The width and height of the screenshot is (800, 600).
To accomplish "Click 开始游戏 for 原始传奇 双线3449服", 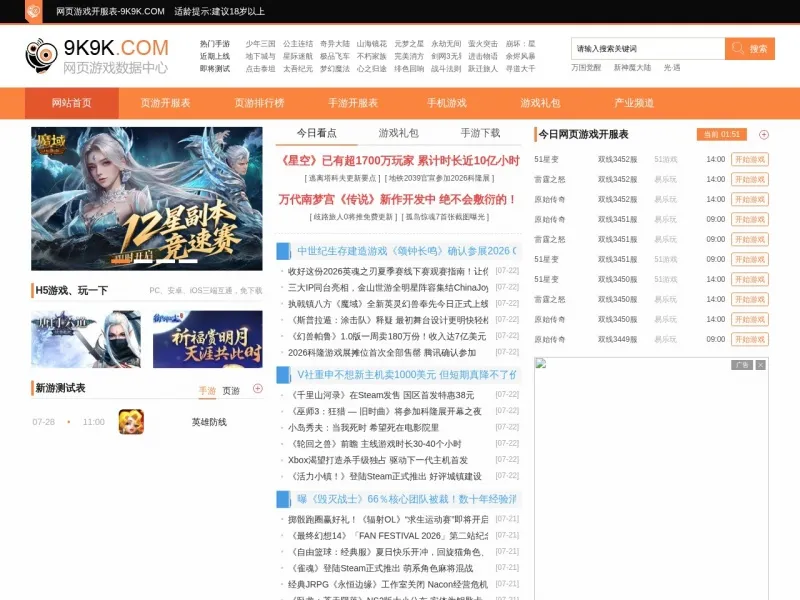I will point(750,339).
